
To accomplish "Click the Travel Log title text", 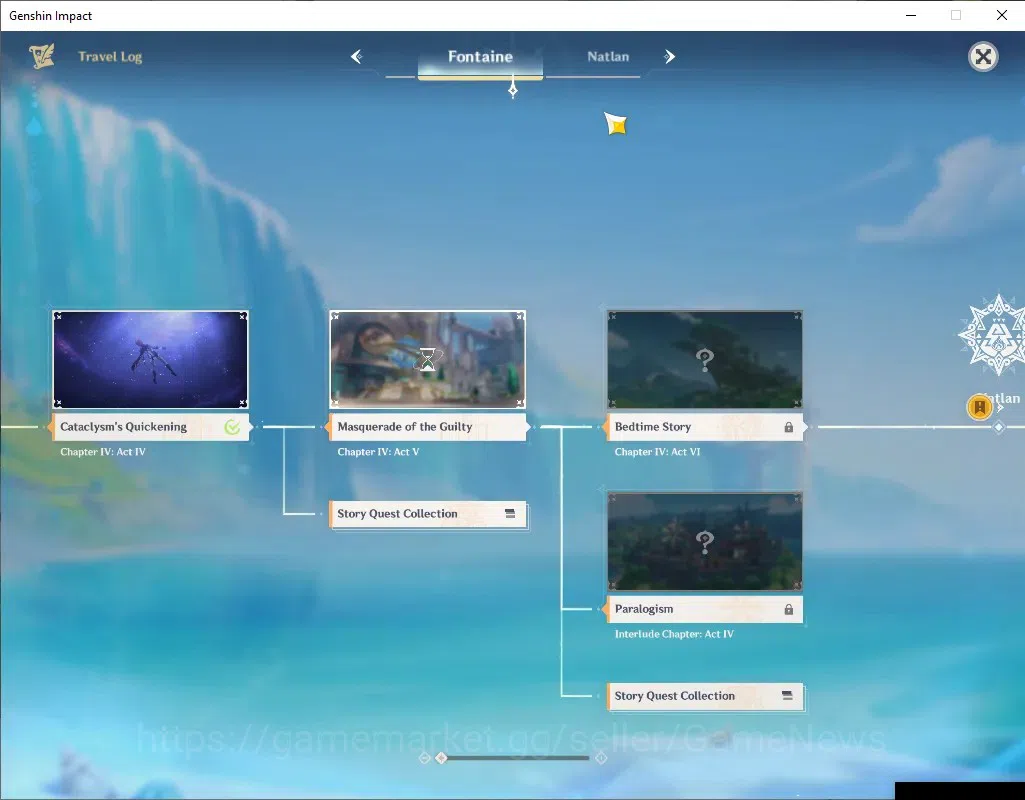I will tap(110, 57).
